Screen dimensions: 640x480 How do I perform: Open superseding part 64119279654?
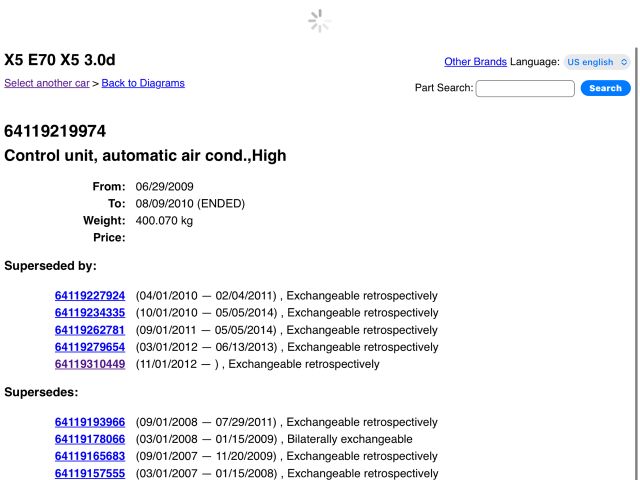coord(90,347)
